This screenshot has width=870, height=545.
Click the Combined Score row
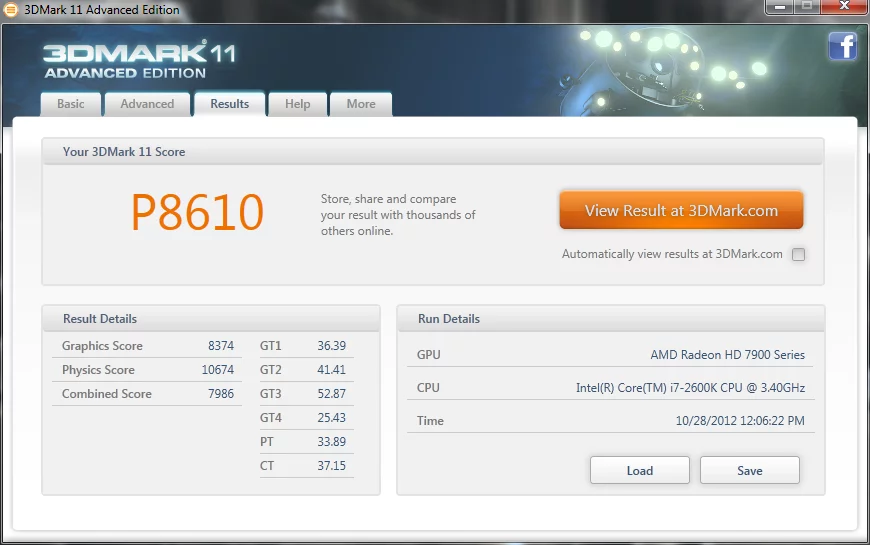(147, 393)
